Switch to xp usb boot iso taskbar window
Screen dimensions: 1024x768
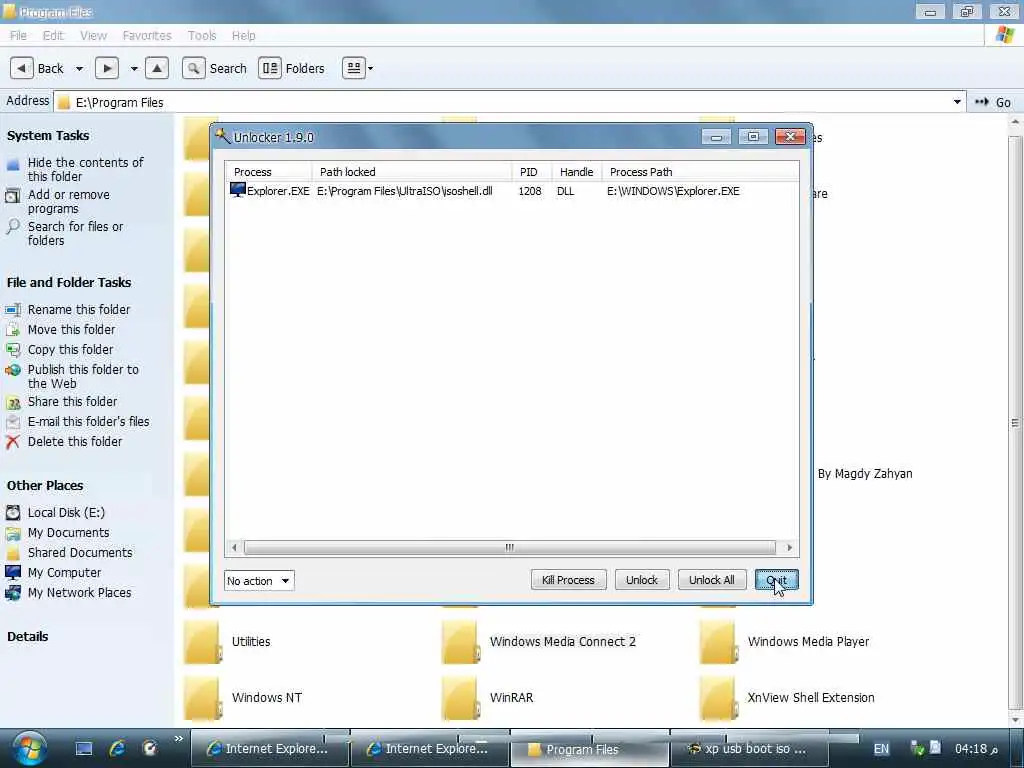pyautogui.click(x=749, y=748)
